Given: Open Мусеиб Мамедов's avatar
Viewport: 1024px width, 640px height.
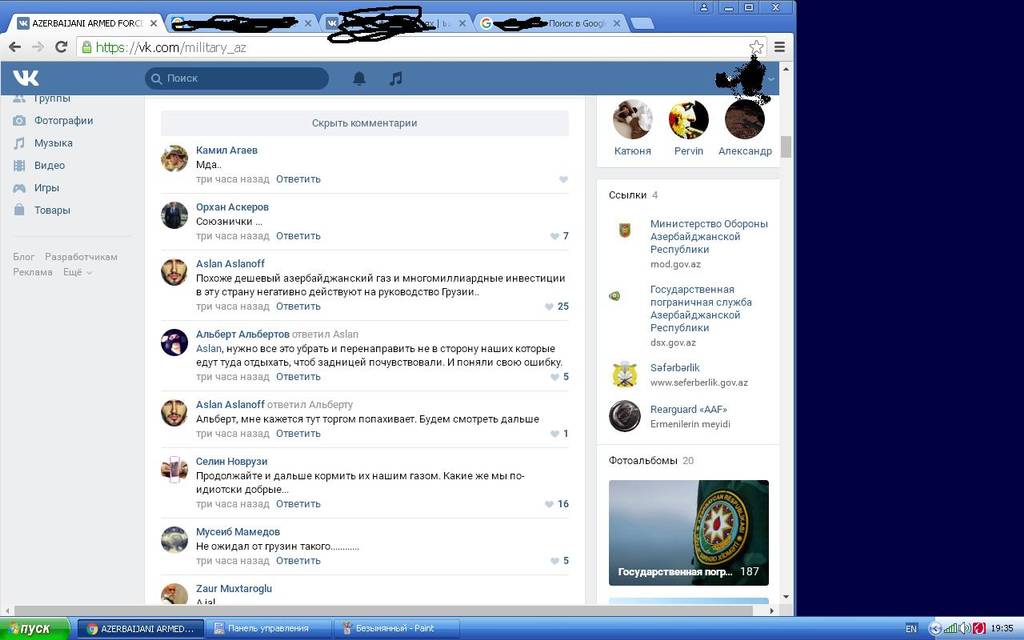Looking at the screenshot, I should (x=174, y=540).
